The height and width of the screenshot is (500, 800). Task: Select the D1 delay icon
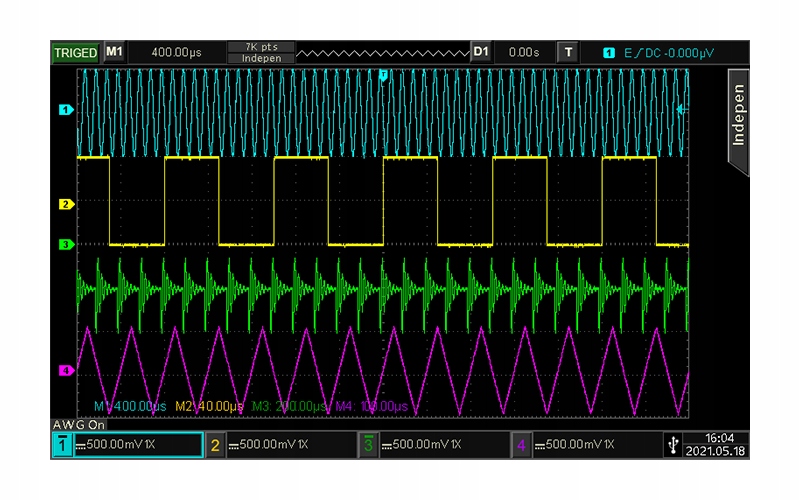(481, 52)
